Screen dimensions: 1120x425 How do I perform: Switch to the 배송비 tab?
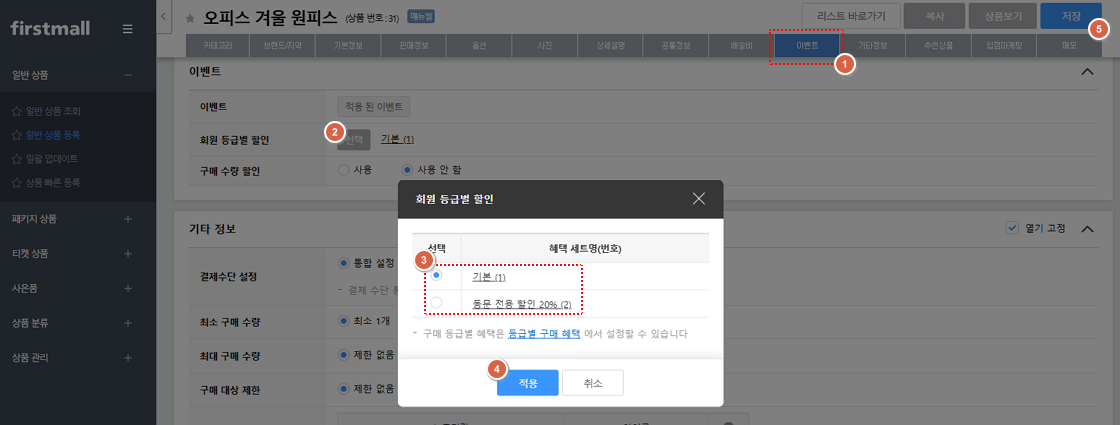pos(741,45)
